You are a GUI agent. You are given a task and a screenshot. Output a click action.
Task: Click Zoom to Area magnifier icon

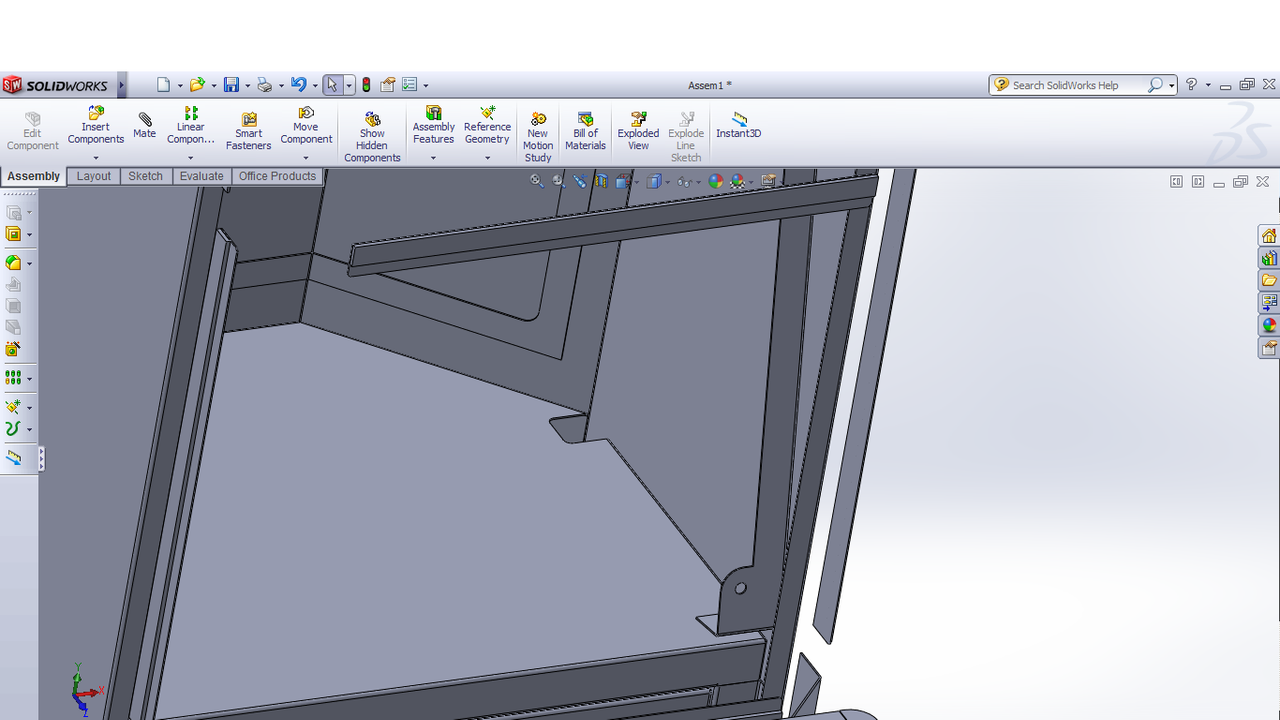point(559,181)
